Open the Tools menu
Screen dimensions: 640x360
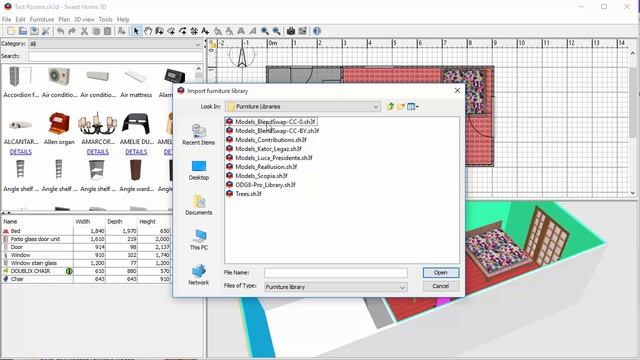[x=105, y=19]
